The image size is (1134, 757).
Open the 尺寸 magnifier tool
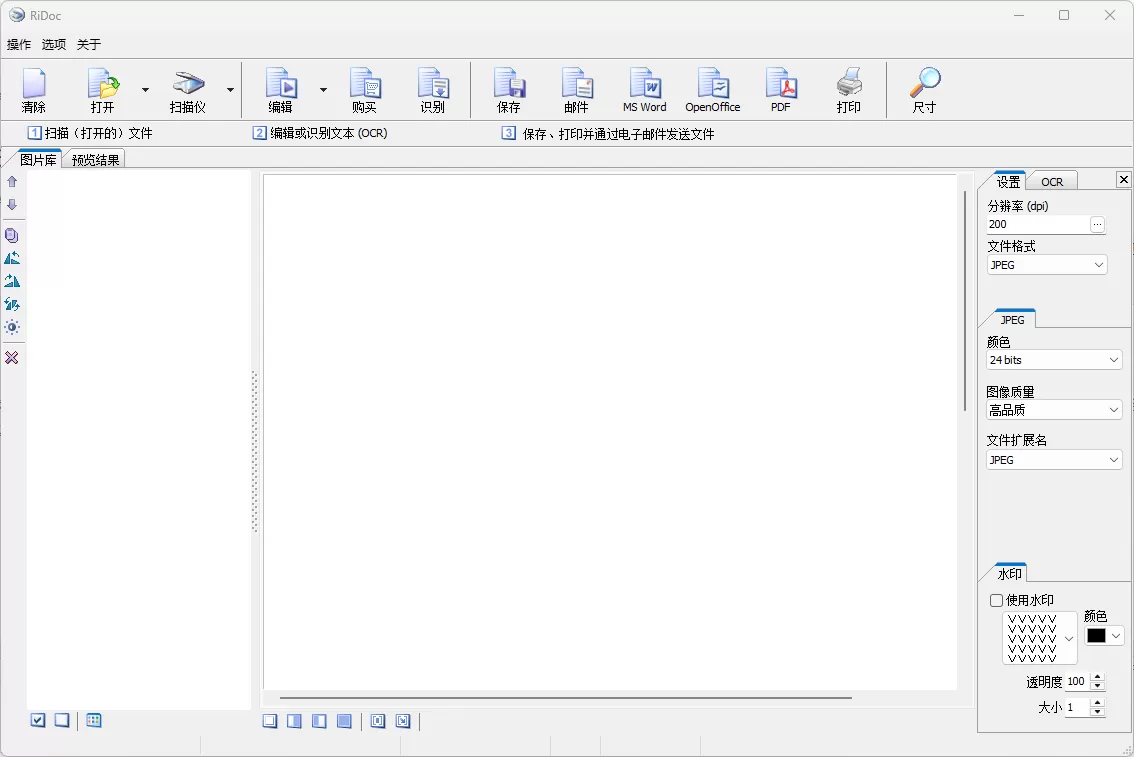(923, 88)
